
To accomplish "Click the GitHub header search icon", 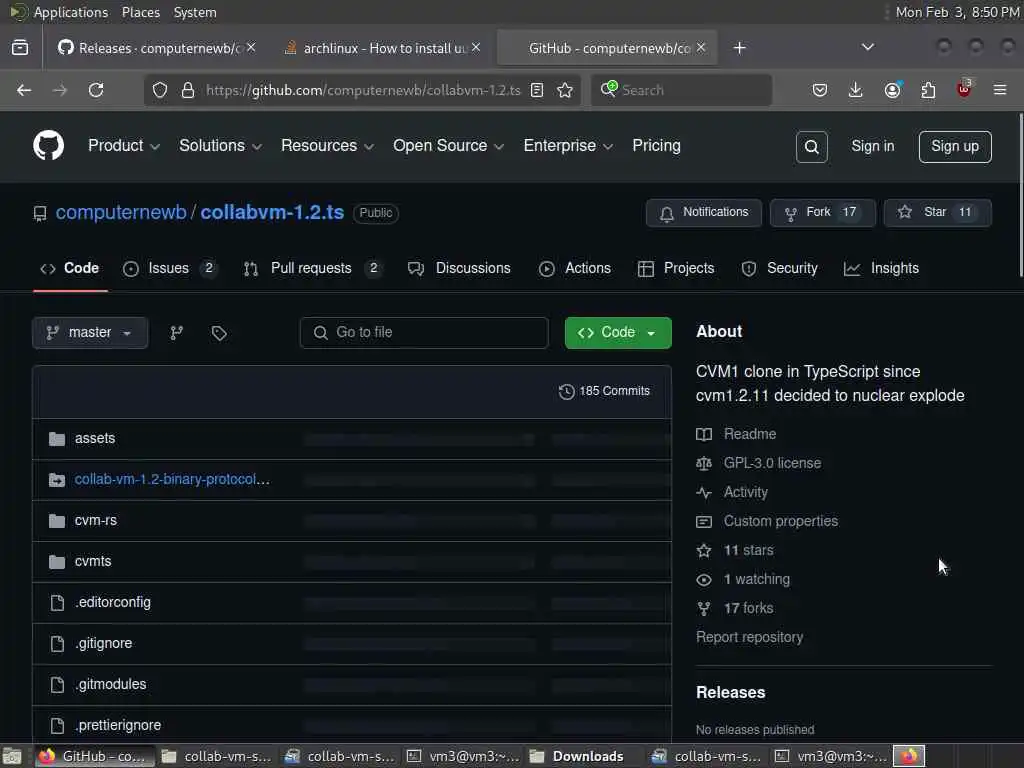I will (x=812, y=147).
